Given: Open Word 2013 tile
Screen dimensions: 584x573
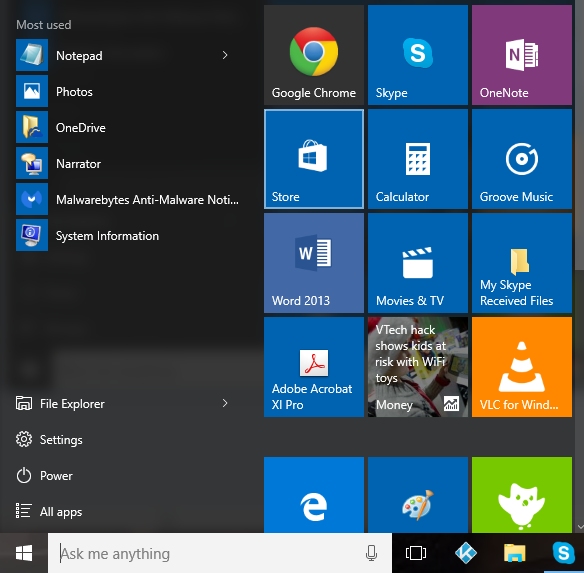Looking at the screenshot, I should (x=314, y=263).
